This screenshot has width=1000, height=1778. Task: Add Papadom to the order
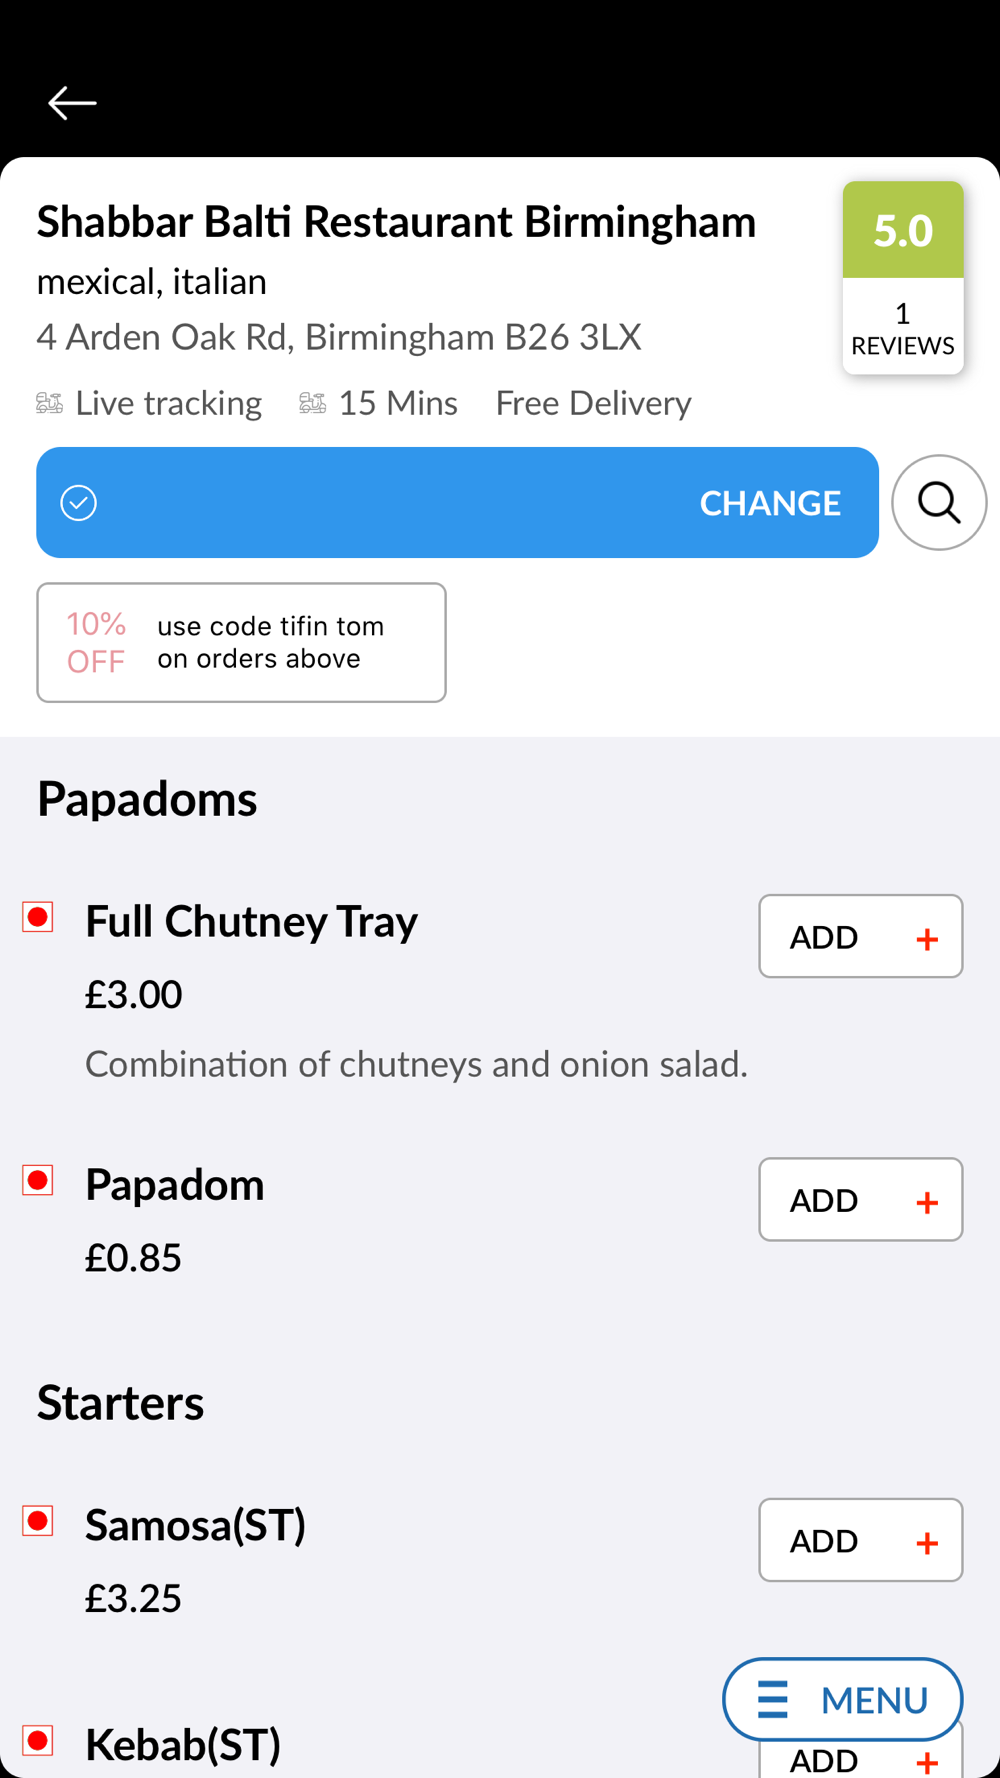click(860, 1200)
